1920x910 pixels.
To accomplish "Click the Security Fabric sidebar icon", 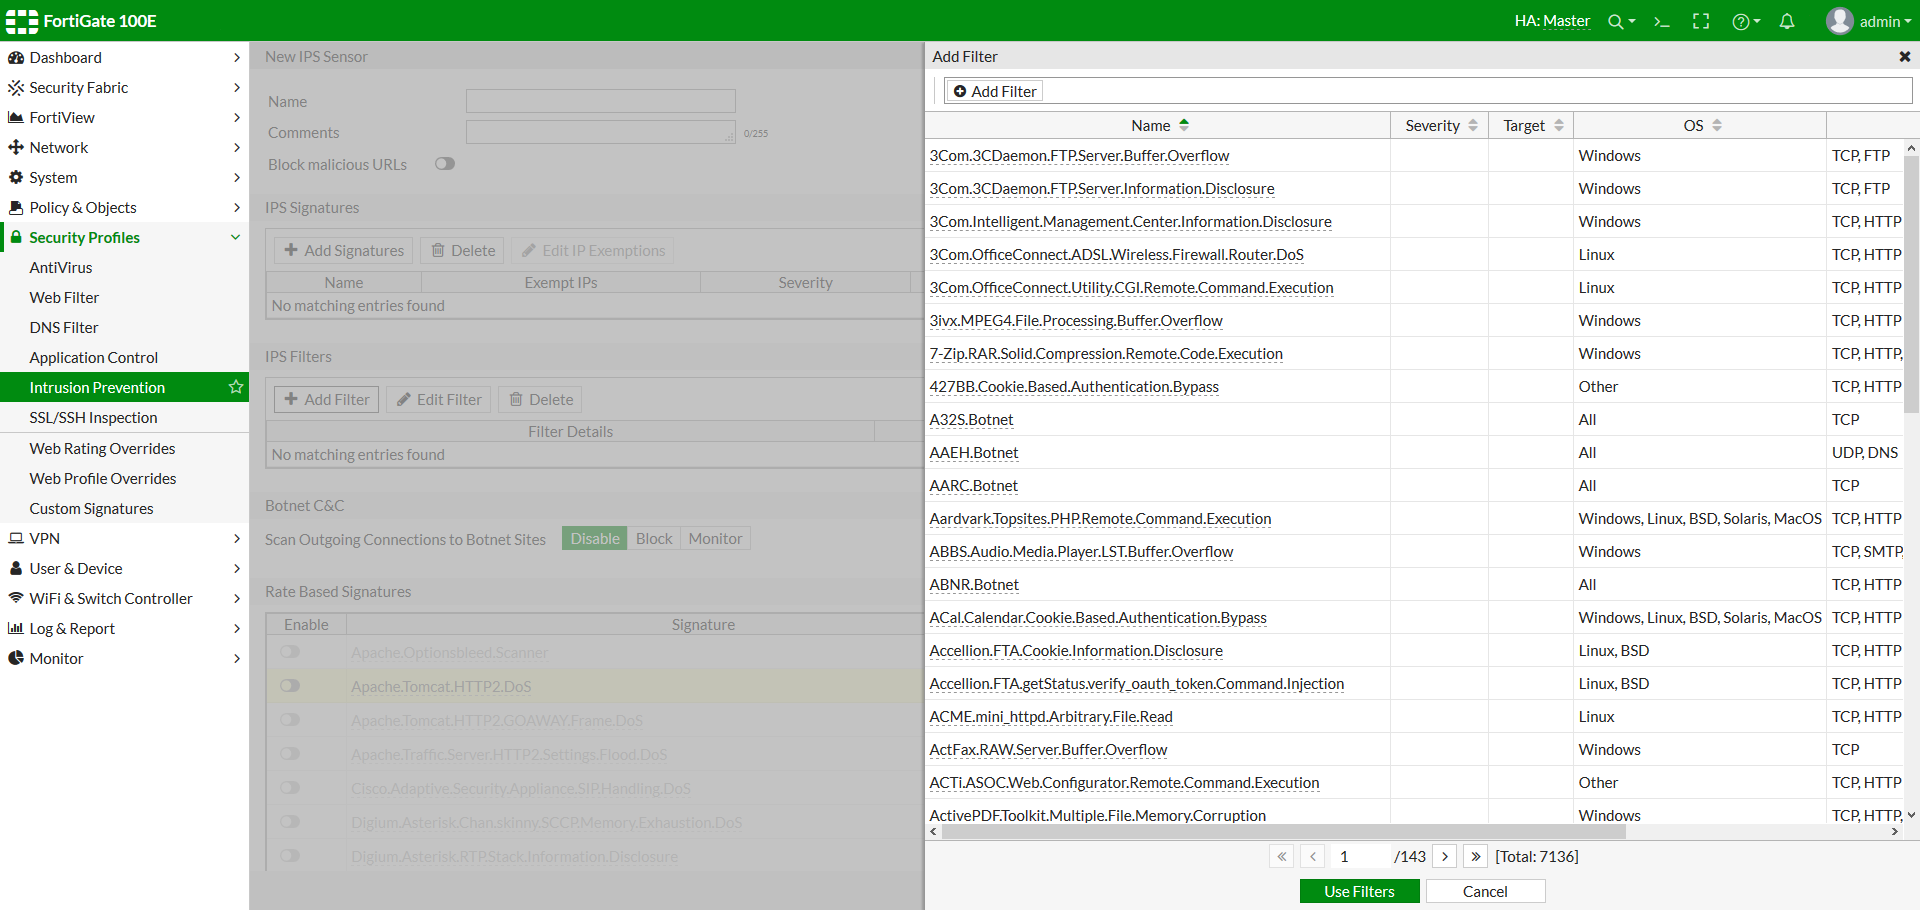I will [x=16, y=88].
